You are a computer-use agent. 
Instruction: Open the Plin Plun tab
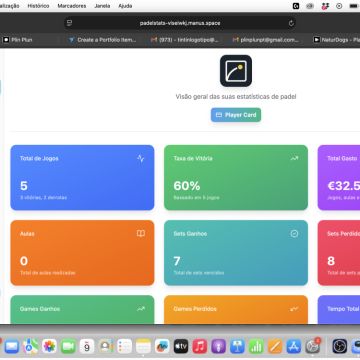click(18, 40)
